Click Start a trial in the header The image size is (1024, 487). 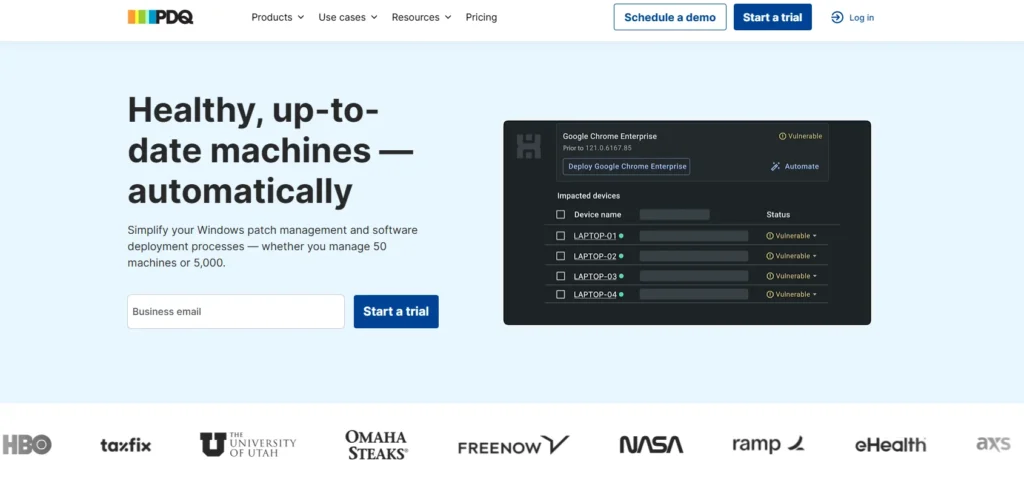tap(773, 17)
